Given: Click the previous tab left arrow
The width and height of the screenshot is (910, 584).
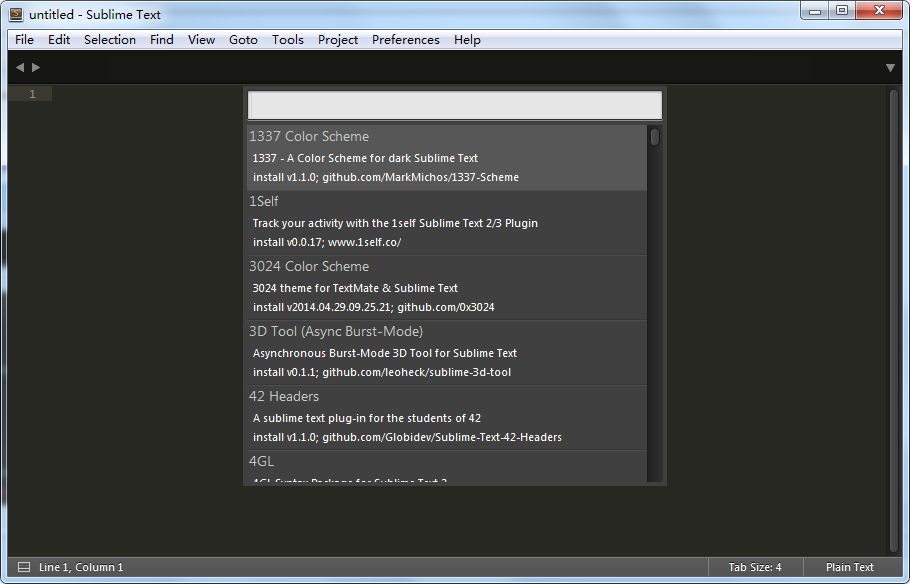Looking at the screenshot, I should coord(20,67).
